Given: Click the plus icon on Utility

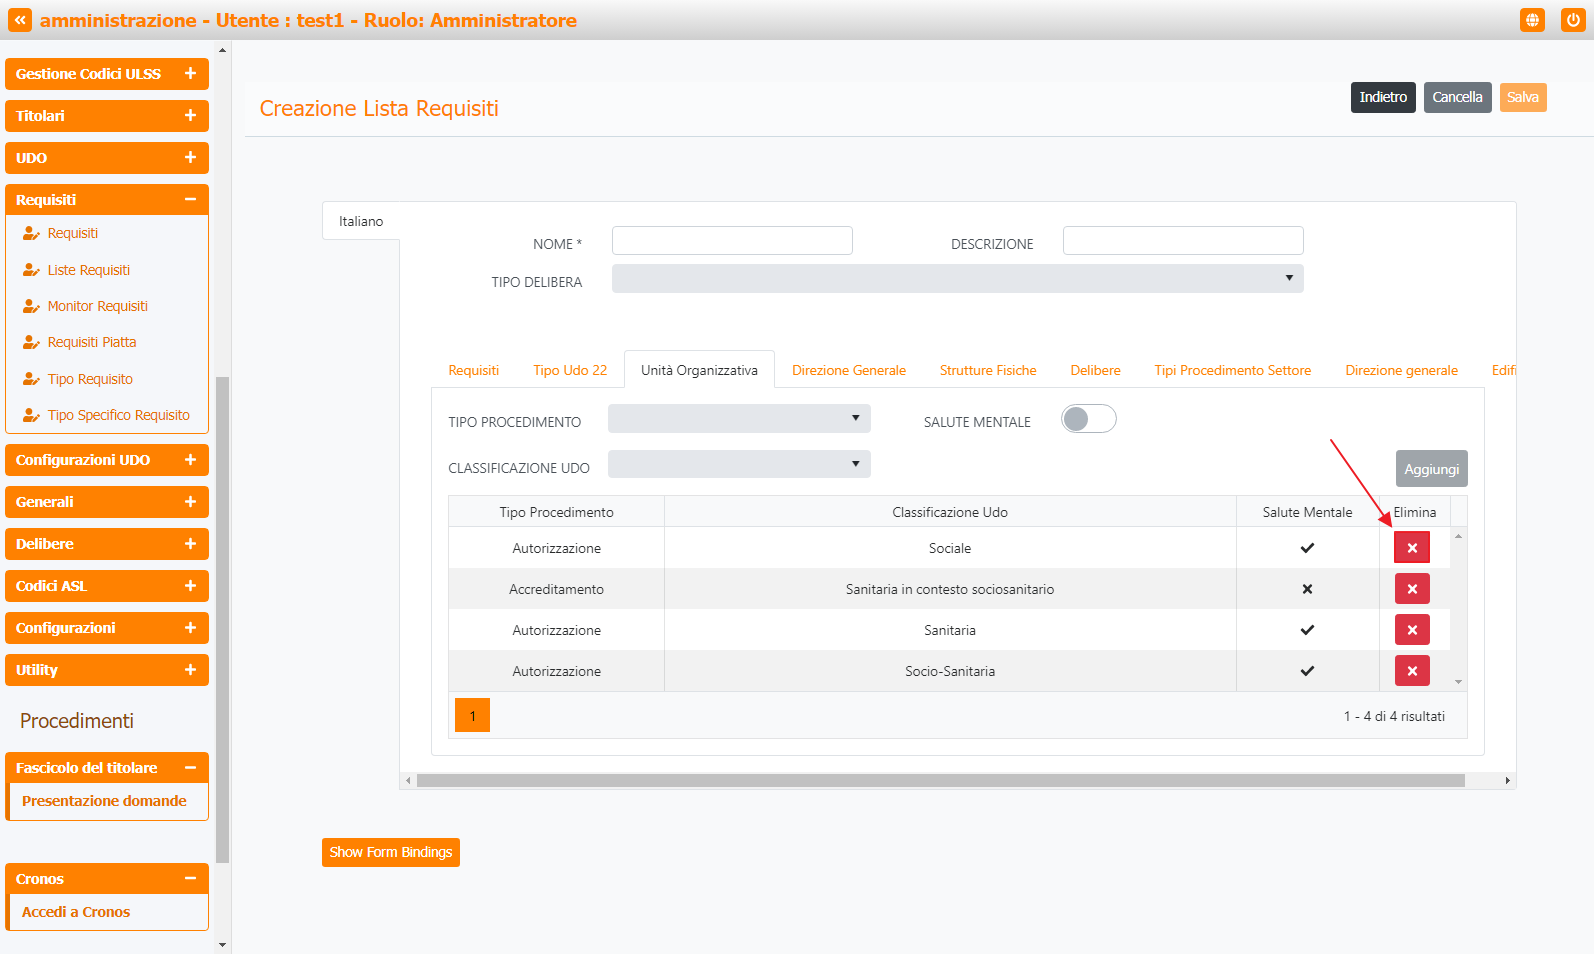Looking at the screenshot, I should (190, 670).
